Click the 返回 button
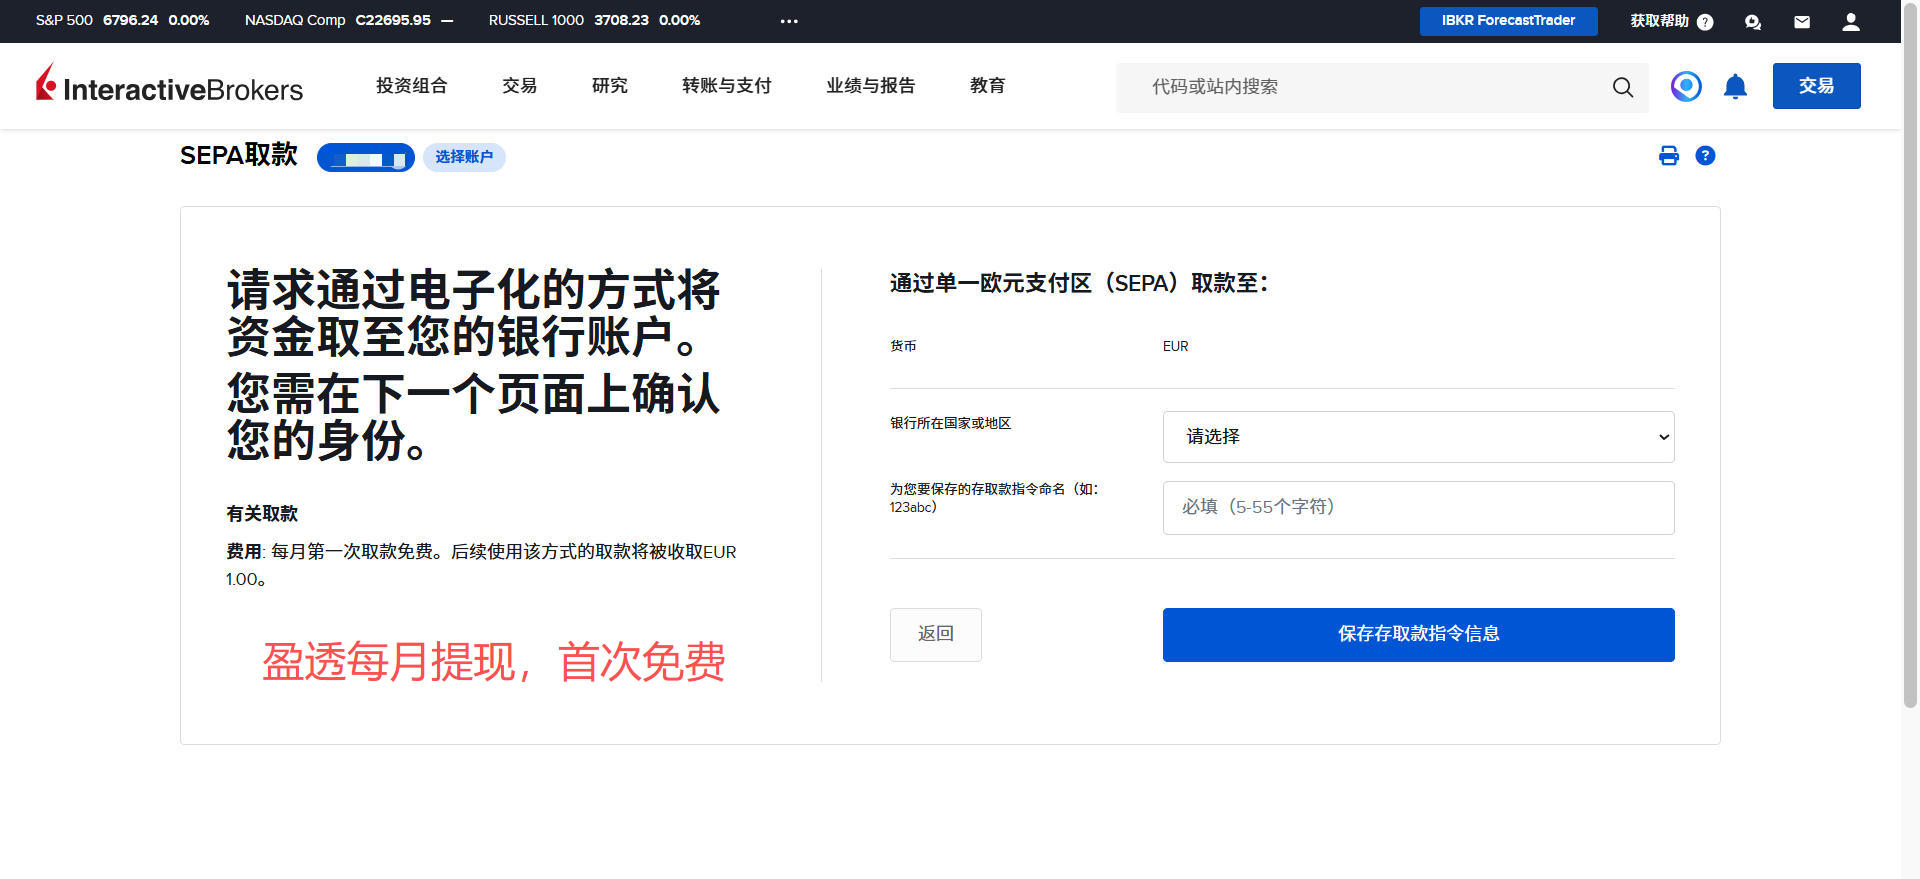The width and height of the screenshot is (1920, 879). coord(935,634)
